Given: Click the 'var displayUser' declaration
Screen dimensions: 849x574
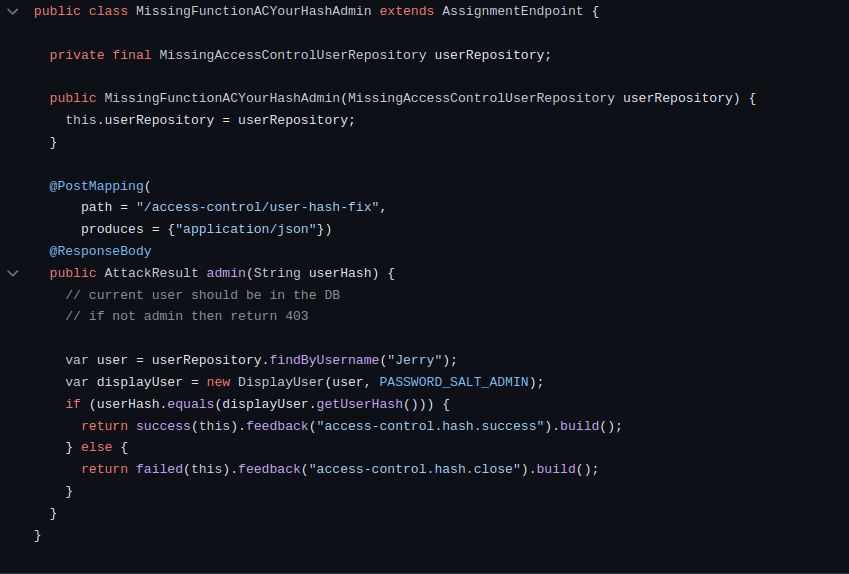Looking at the screenshot, I should 124,382.
